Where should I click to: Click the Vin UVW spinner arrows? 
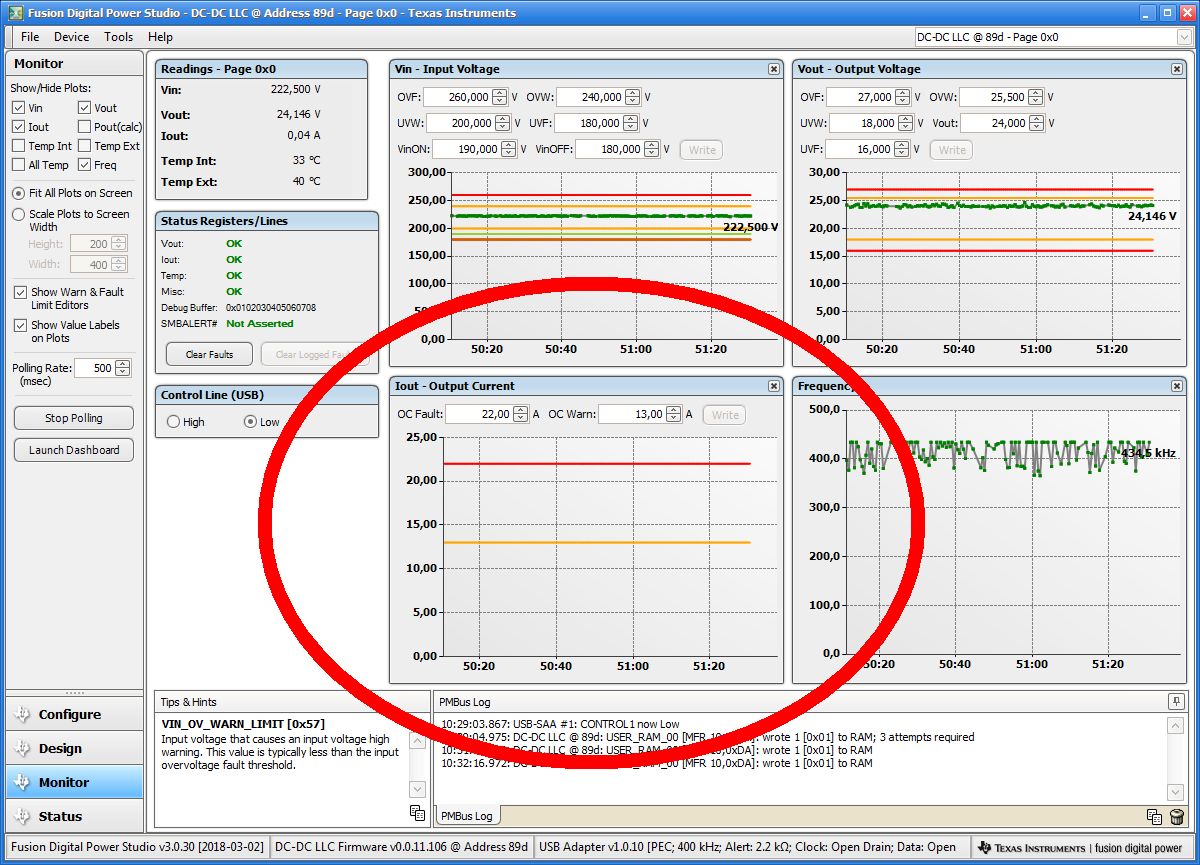504,123
